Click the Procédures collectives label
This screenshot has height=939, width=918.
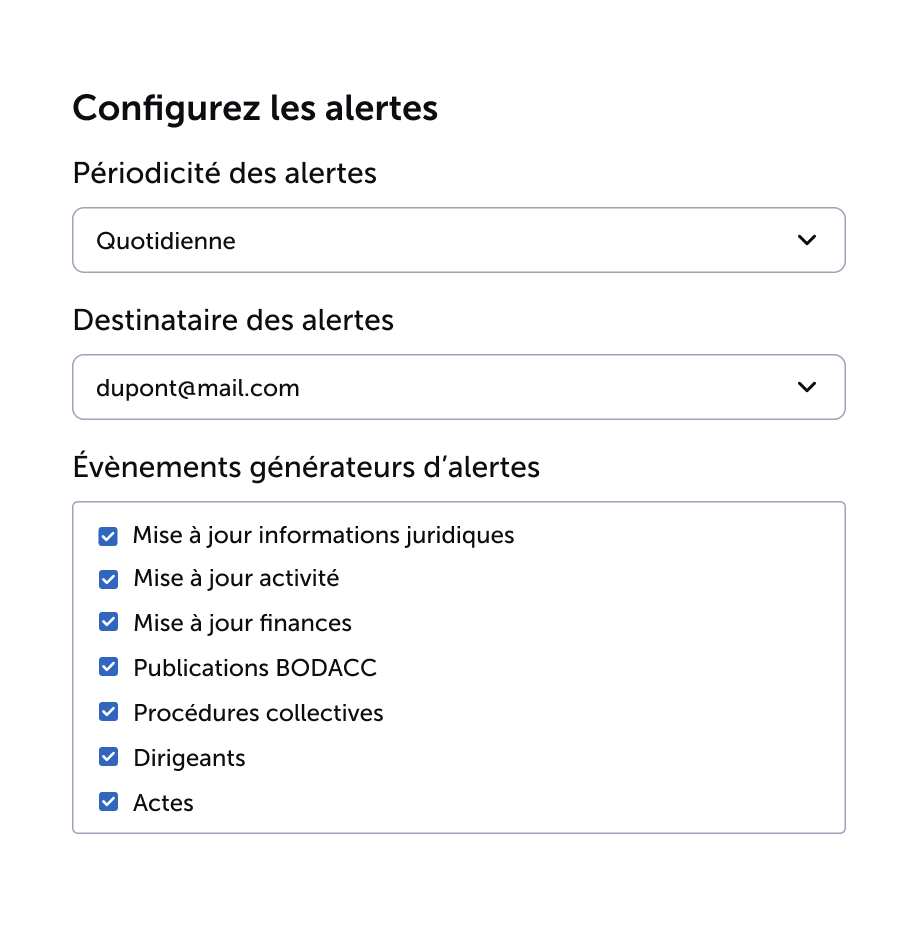coord(258,713)
